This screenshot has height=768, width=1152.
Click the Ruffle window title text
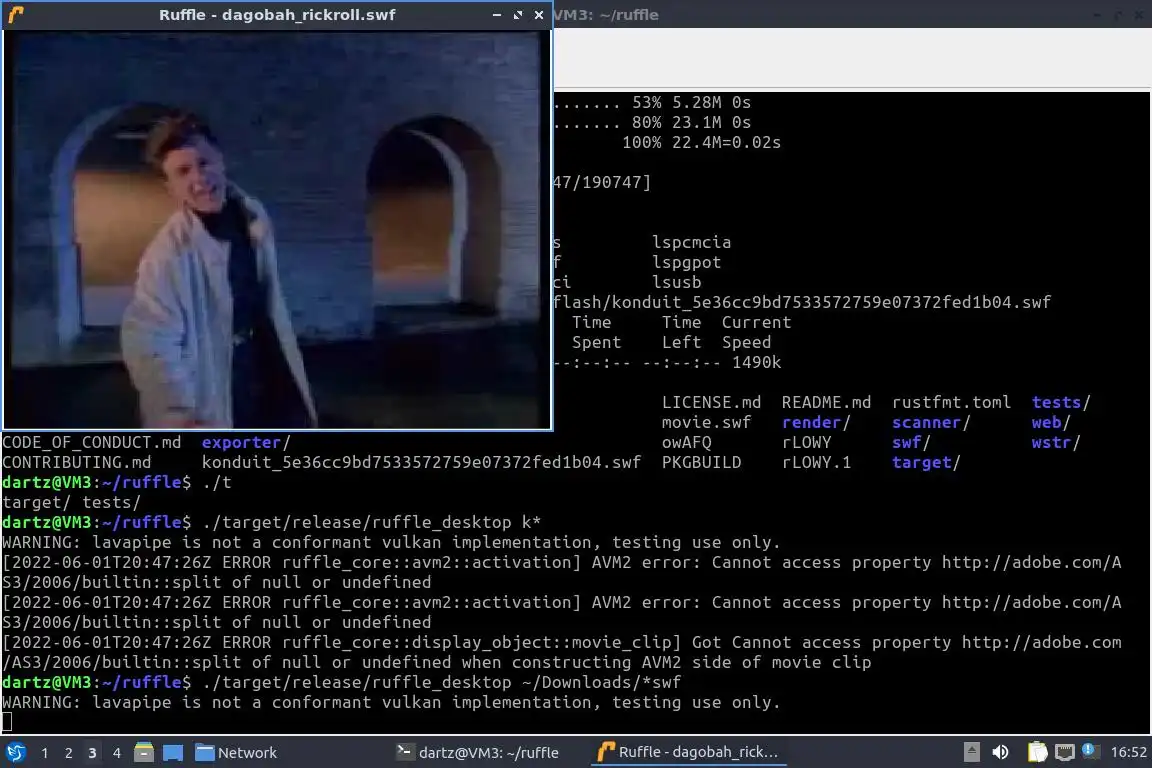(x=277, y=15)
